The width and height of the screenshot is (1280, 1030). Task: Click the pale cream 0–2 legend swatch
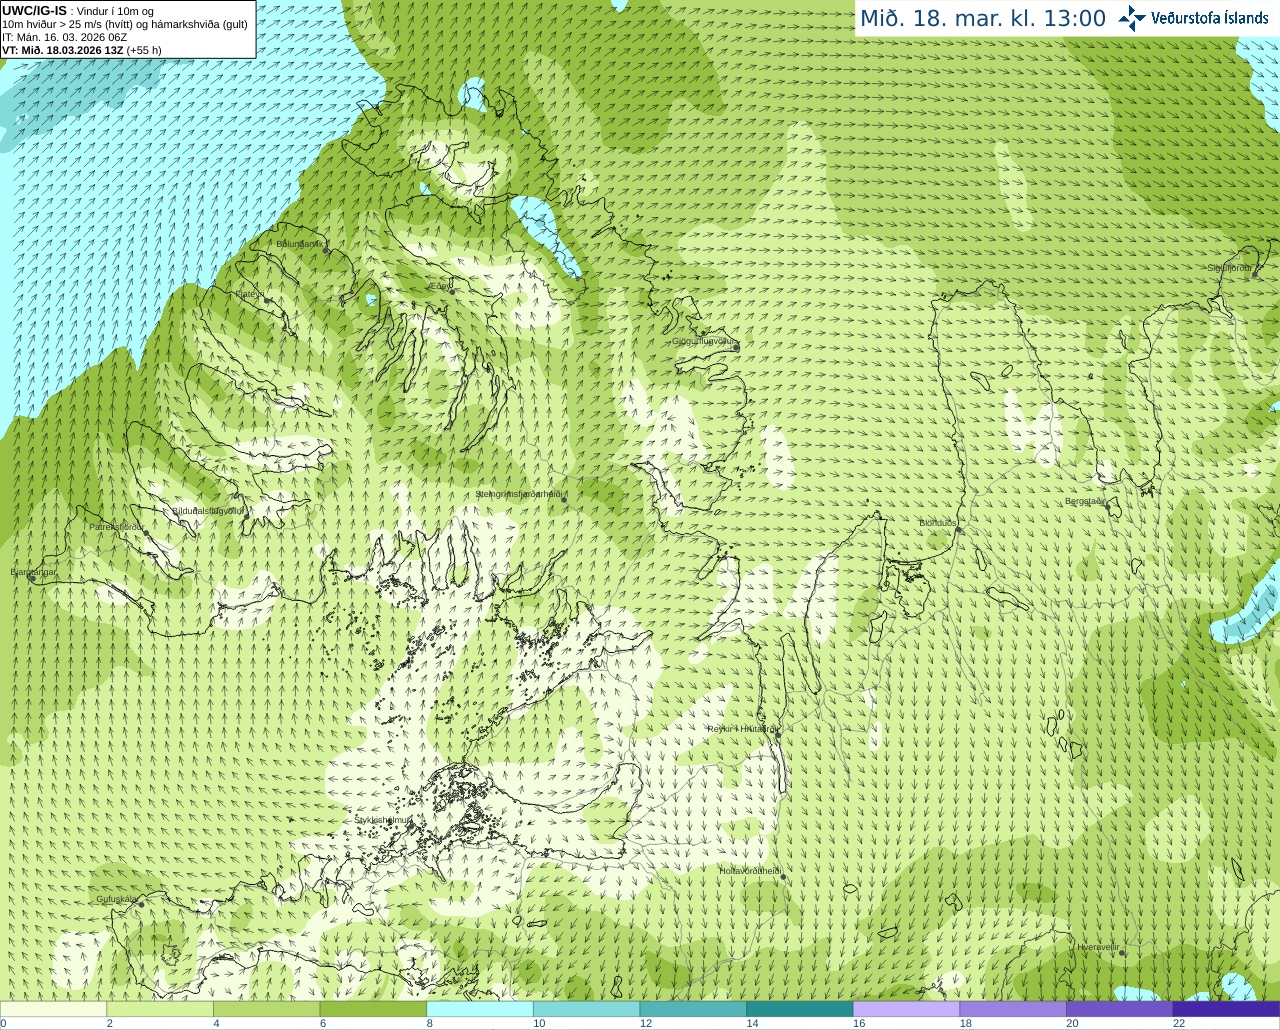pos(53,1009)
